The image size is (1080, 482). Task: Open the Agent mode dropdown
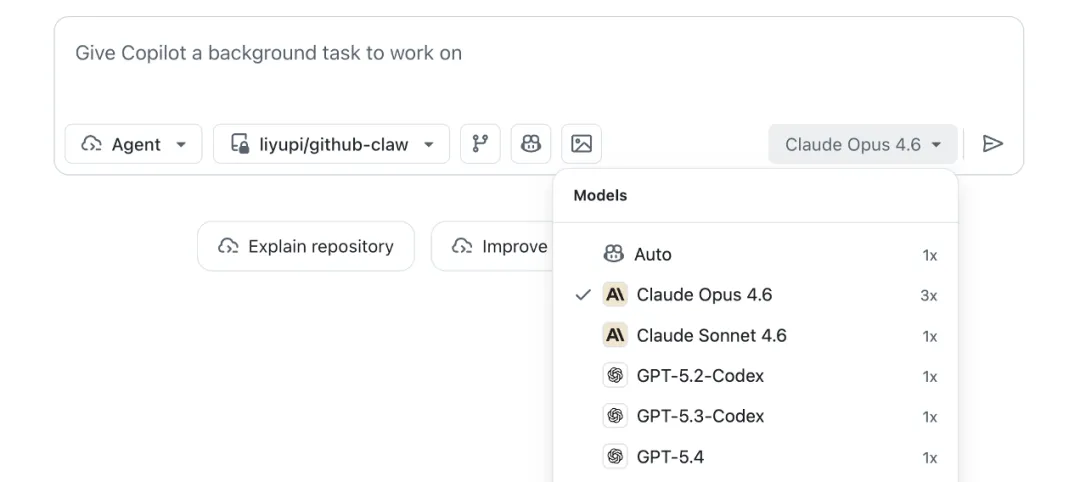(134, 144)
